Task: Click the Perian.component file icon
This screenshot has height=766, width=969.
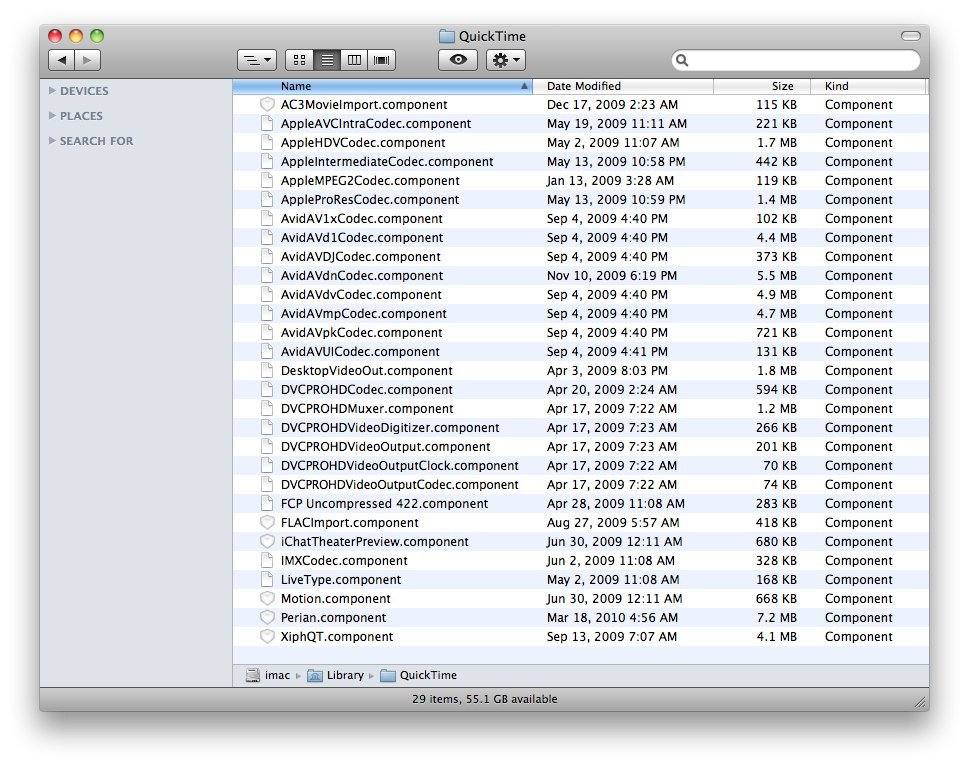Action: [267, 618]
